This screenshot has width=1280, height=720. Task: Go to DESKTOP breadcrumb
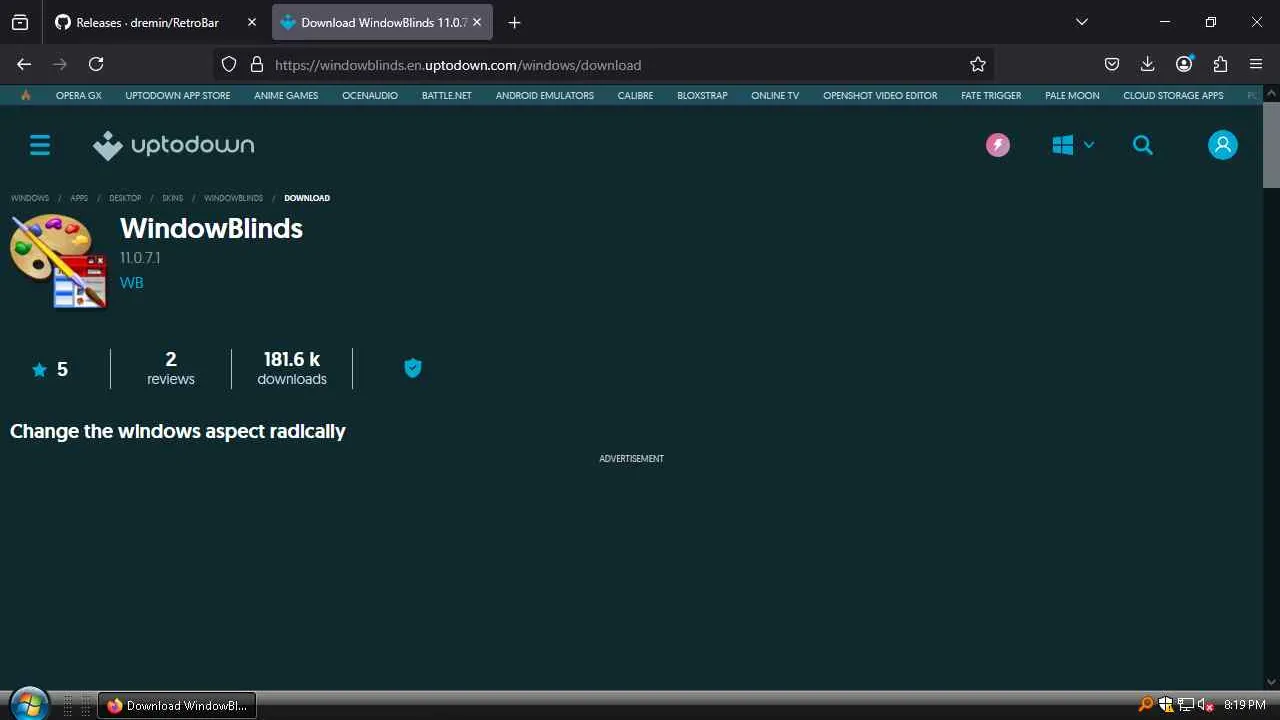[125, 198]
